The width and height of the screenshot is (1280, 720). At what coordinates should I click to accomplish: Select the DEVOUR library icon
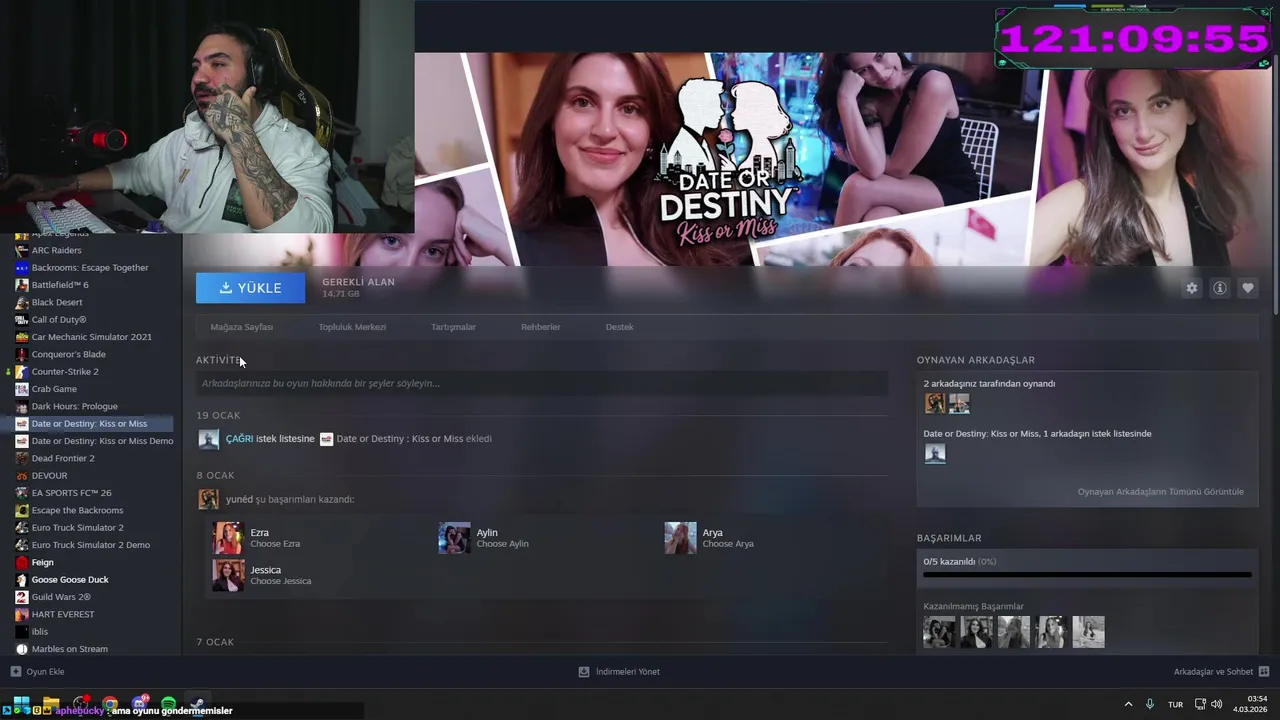22,476
